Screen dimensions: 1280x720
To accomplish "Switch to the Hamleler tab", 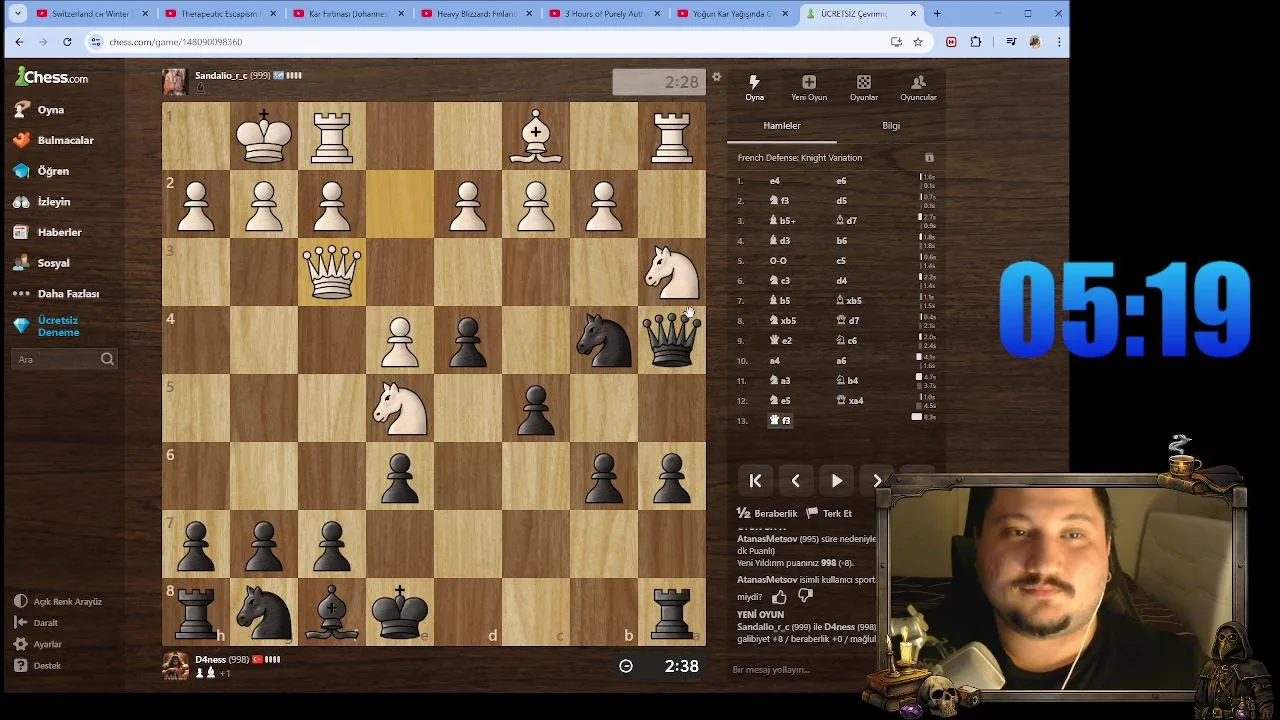I will (782, 126).
